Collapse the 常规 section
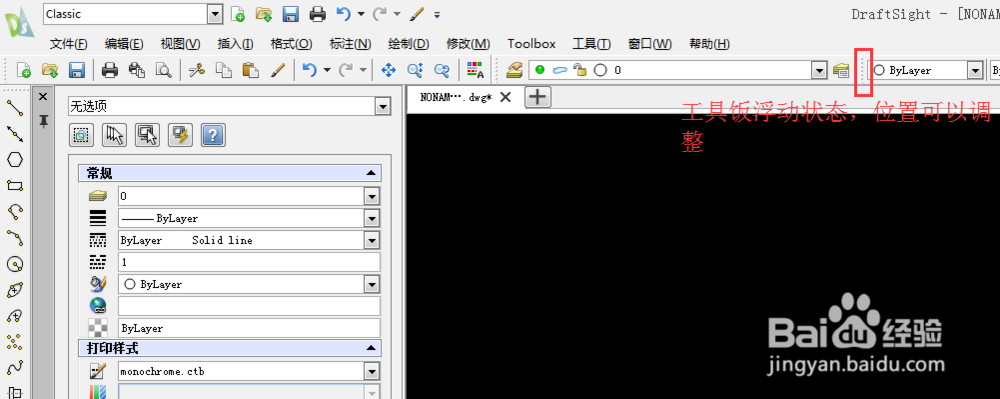Screen dimensions: 1000x399 [371, 173]
